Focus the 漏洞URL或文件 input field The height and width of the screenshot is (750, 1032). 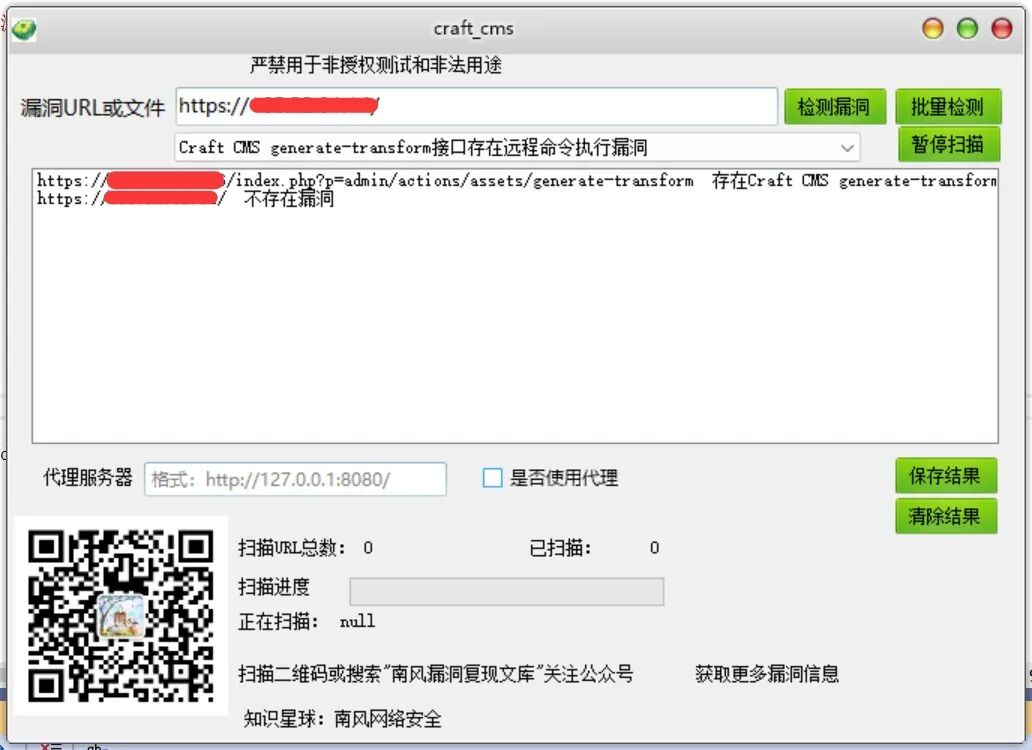[x=477, y=106]
